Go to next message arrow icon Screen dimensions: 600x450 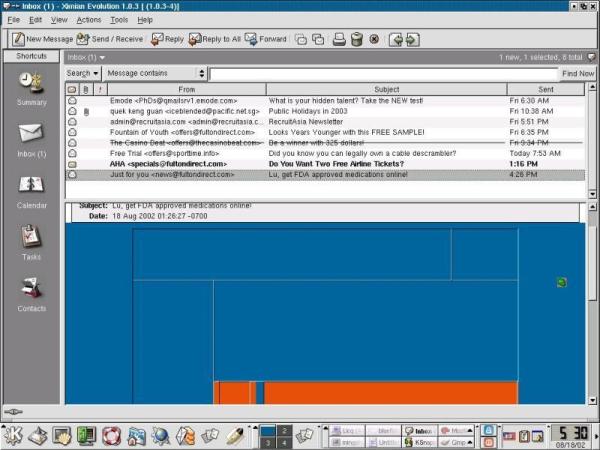[412, 40]
